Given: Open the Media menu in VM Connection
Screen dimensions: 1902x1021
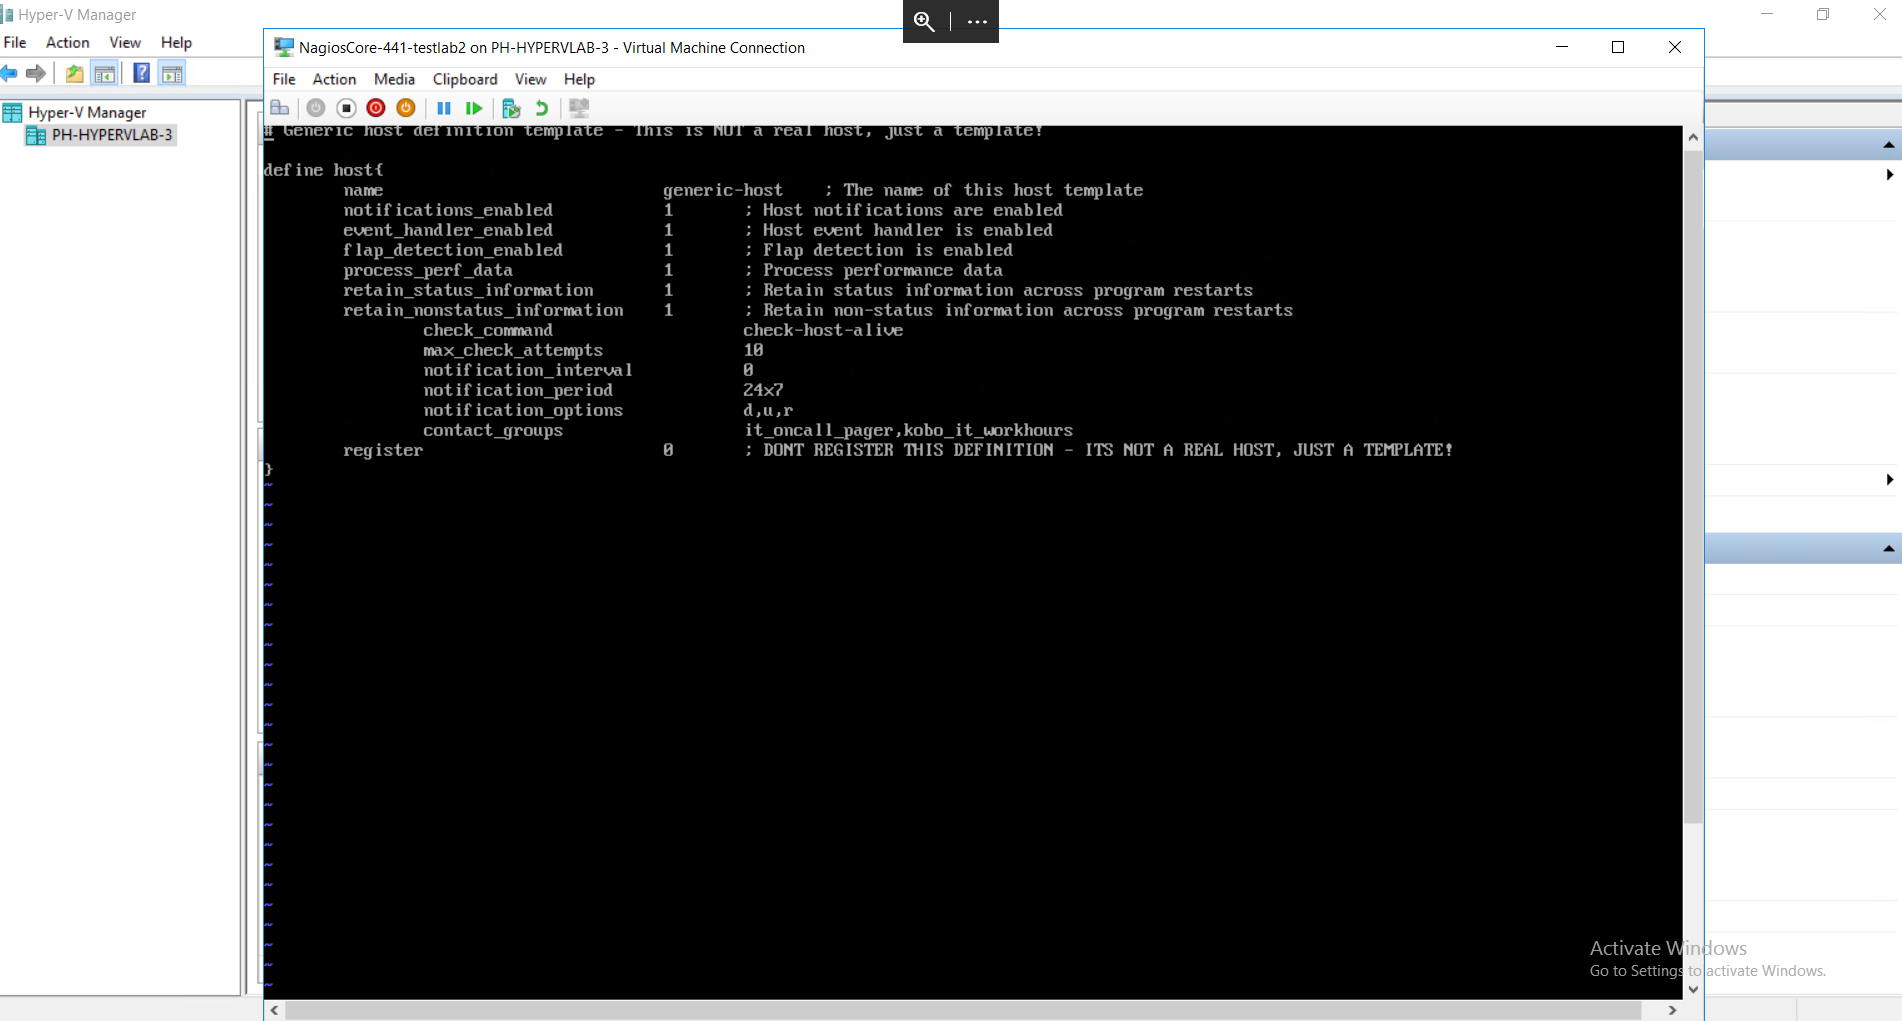Looking at the screenshot, I should [x=394, y=79].
